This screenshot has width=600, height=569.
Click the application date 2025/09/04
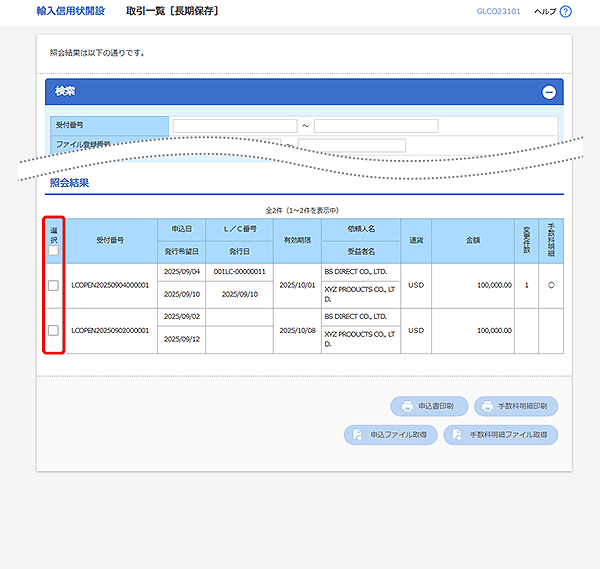point(182,272)
